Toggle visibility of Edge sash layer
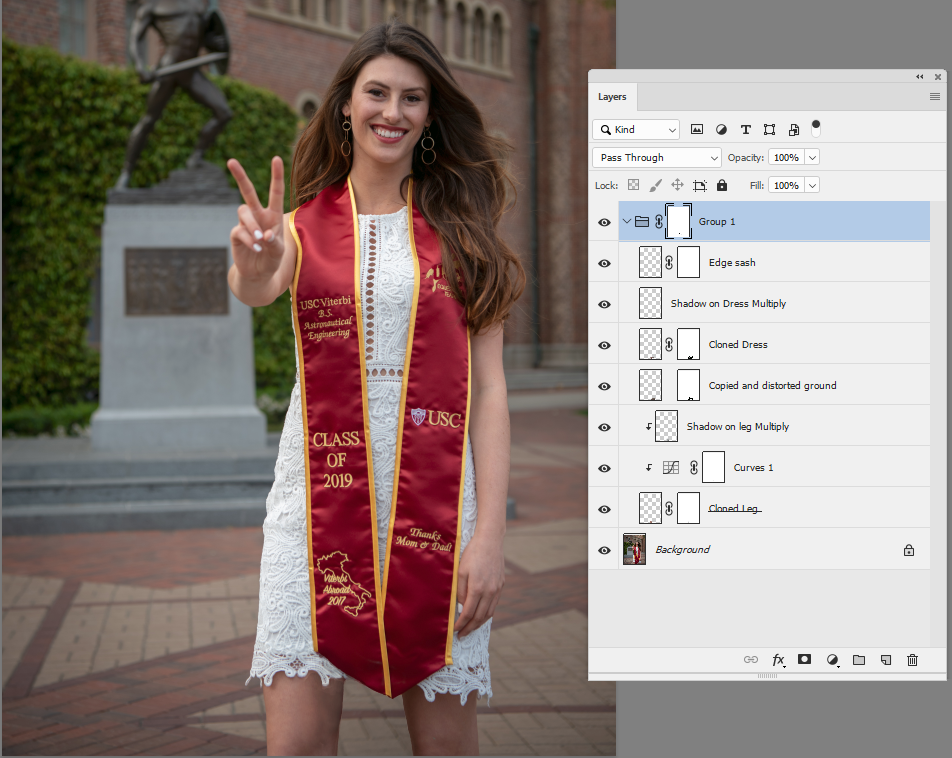952x758 pixels. click(x=604, y=264)
